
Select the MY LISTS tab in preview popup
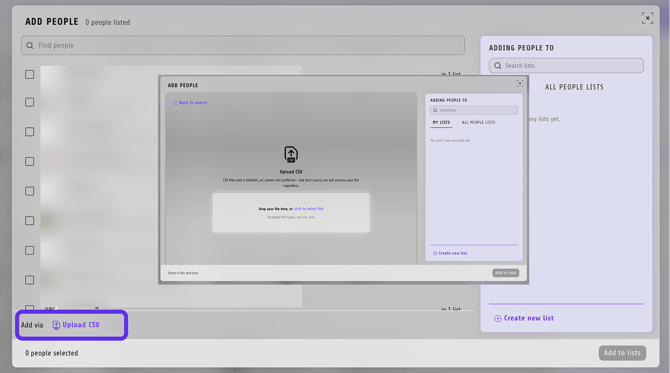(441, 123)
